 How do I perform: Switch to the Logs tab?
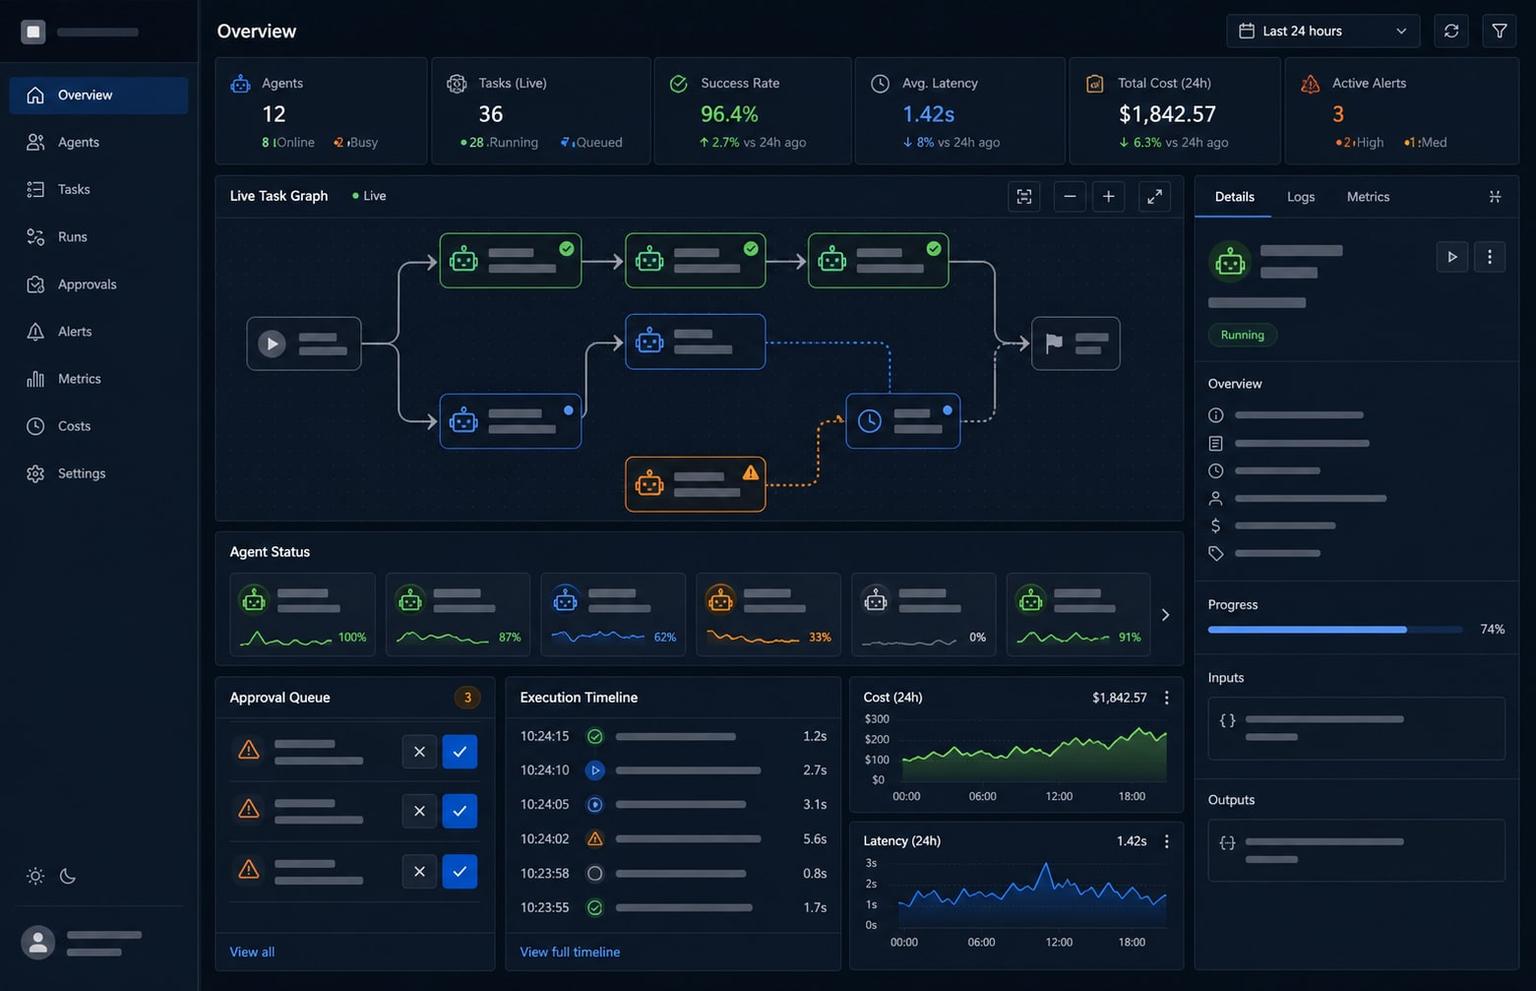click(1300, 197)
